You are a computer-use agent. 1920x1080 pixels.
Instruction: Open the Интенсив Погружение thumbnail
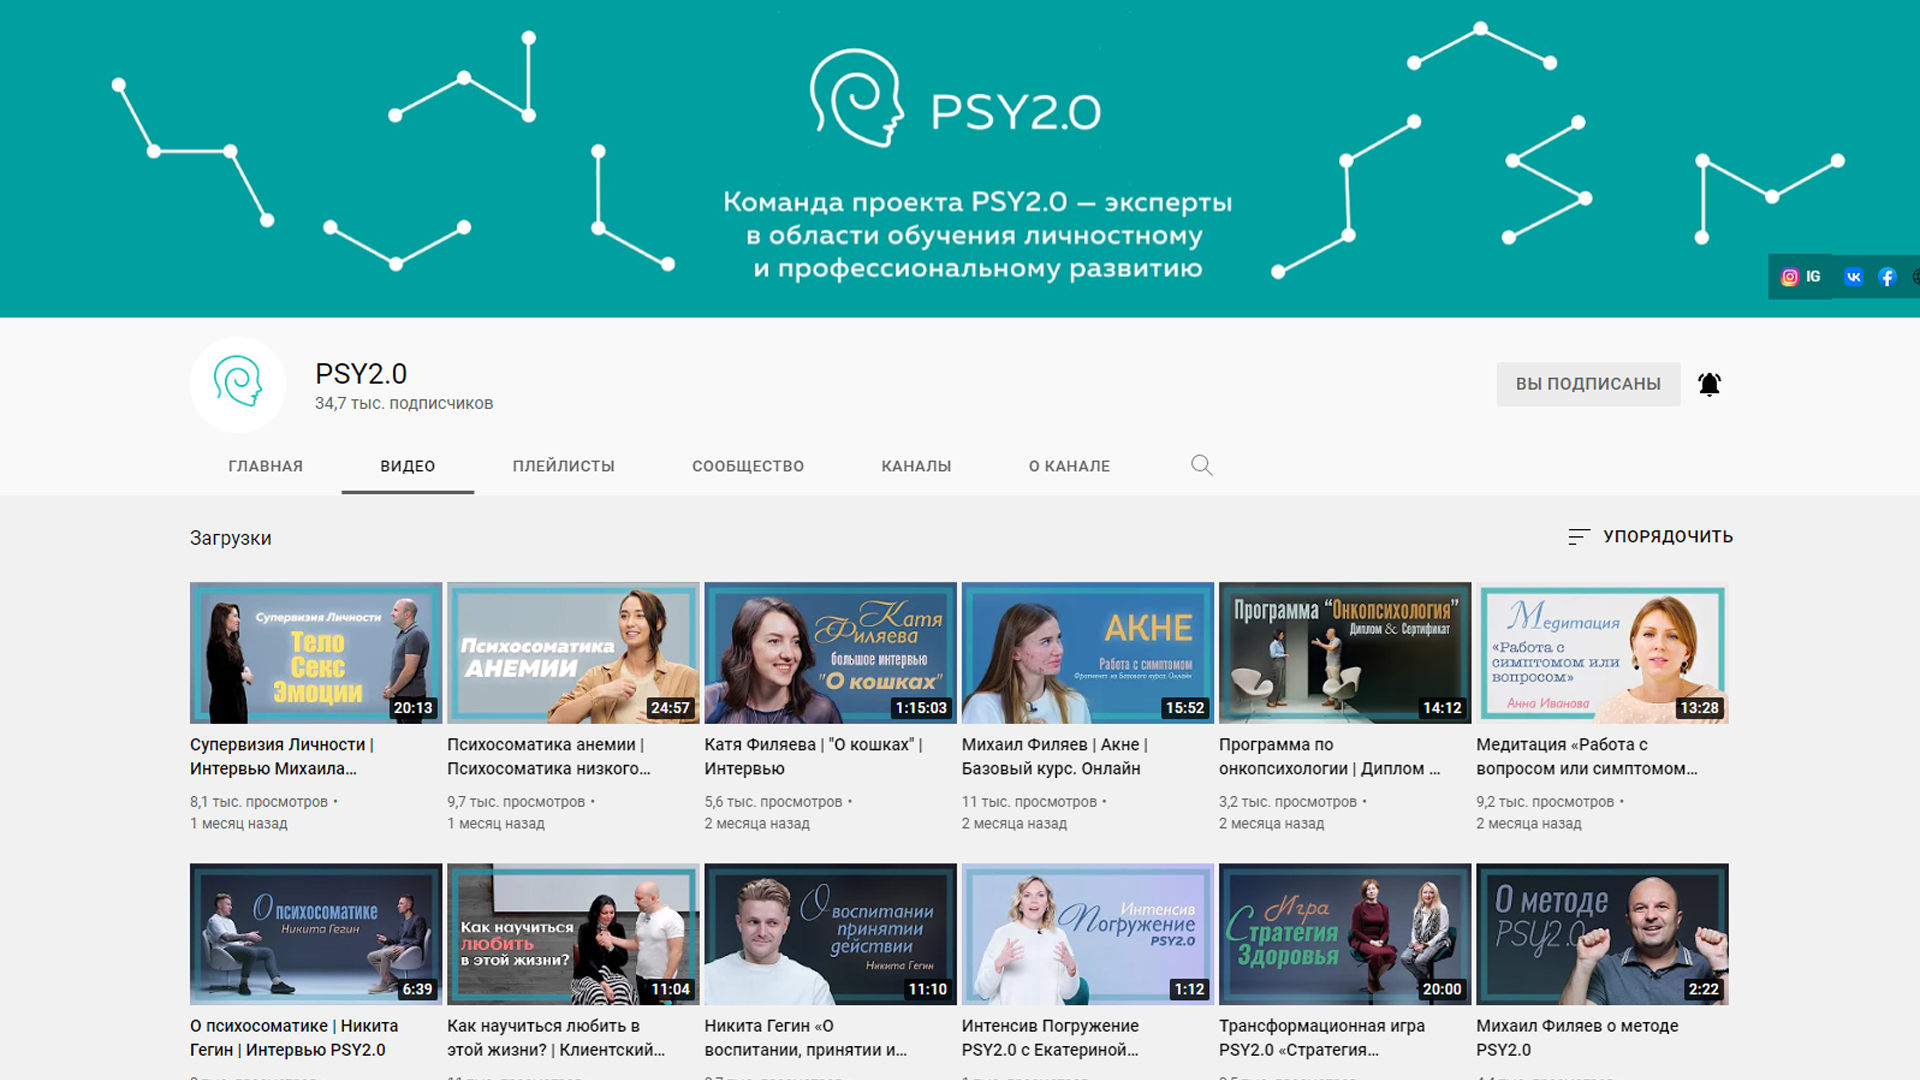[x=1088, y=934]
